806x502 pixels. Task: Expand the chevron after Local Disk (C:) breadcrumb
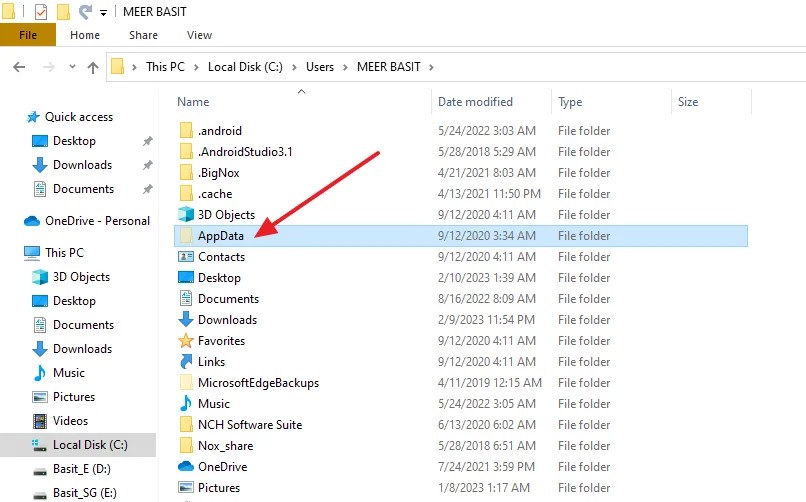click(x=295, y=67)
